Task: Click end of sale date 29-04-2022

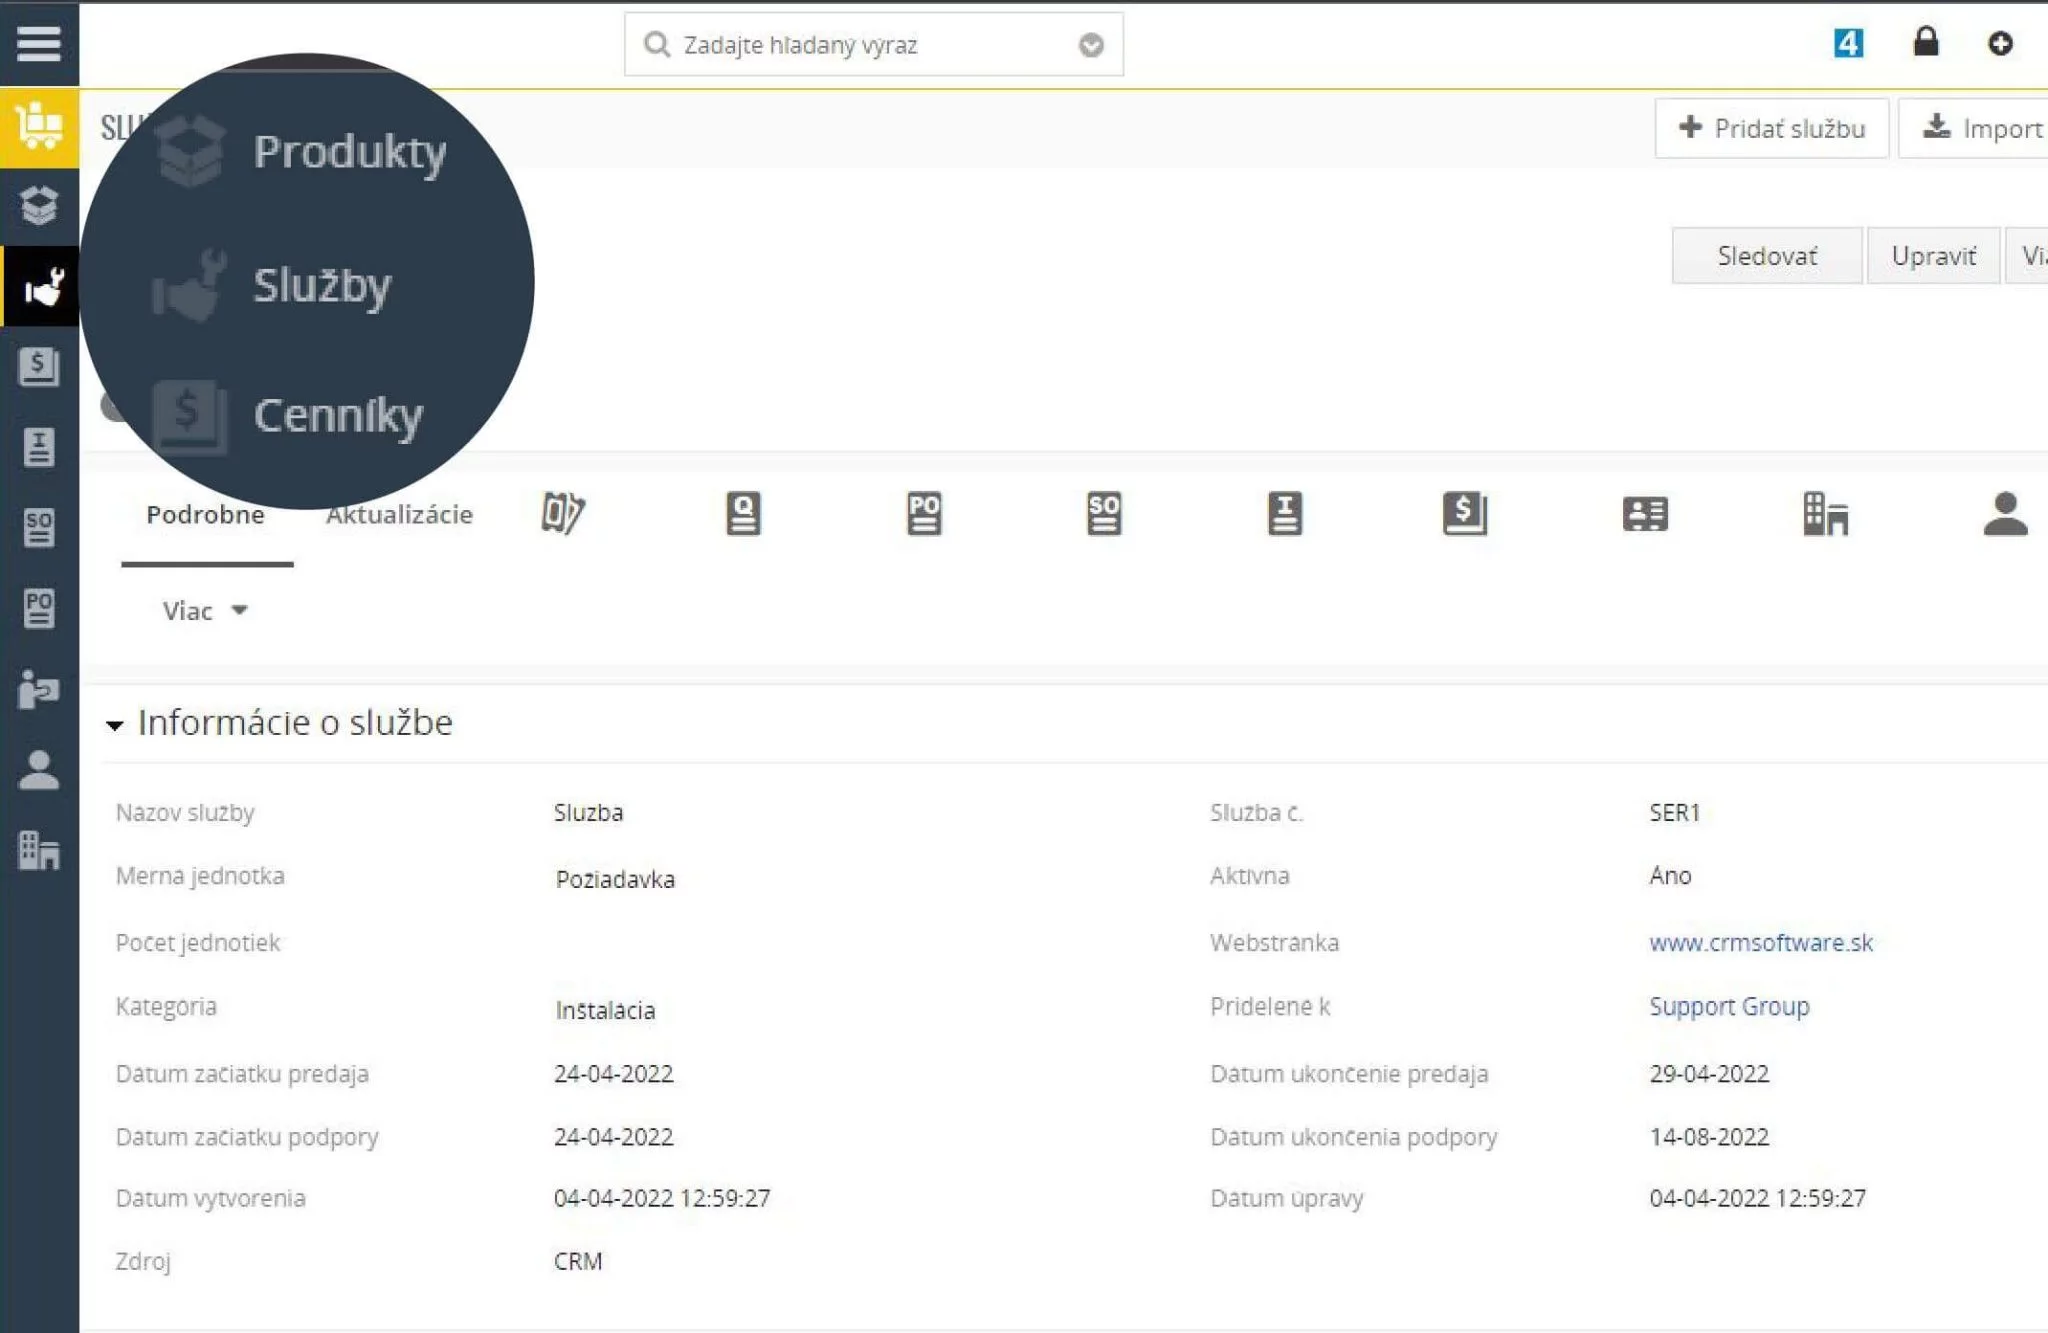Action: (1709, 1073)
